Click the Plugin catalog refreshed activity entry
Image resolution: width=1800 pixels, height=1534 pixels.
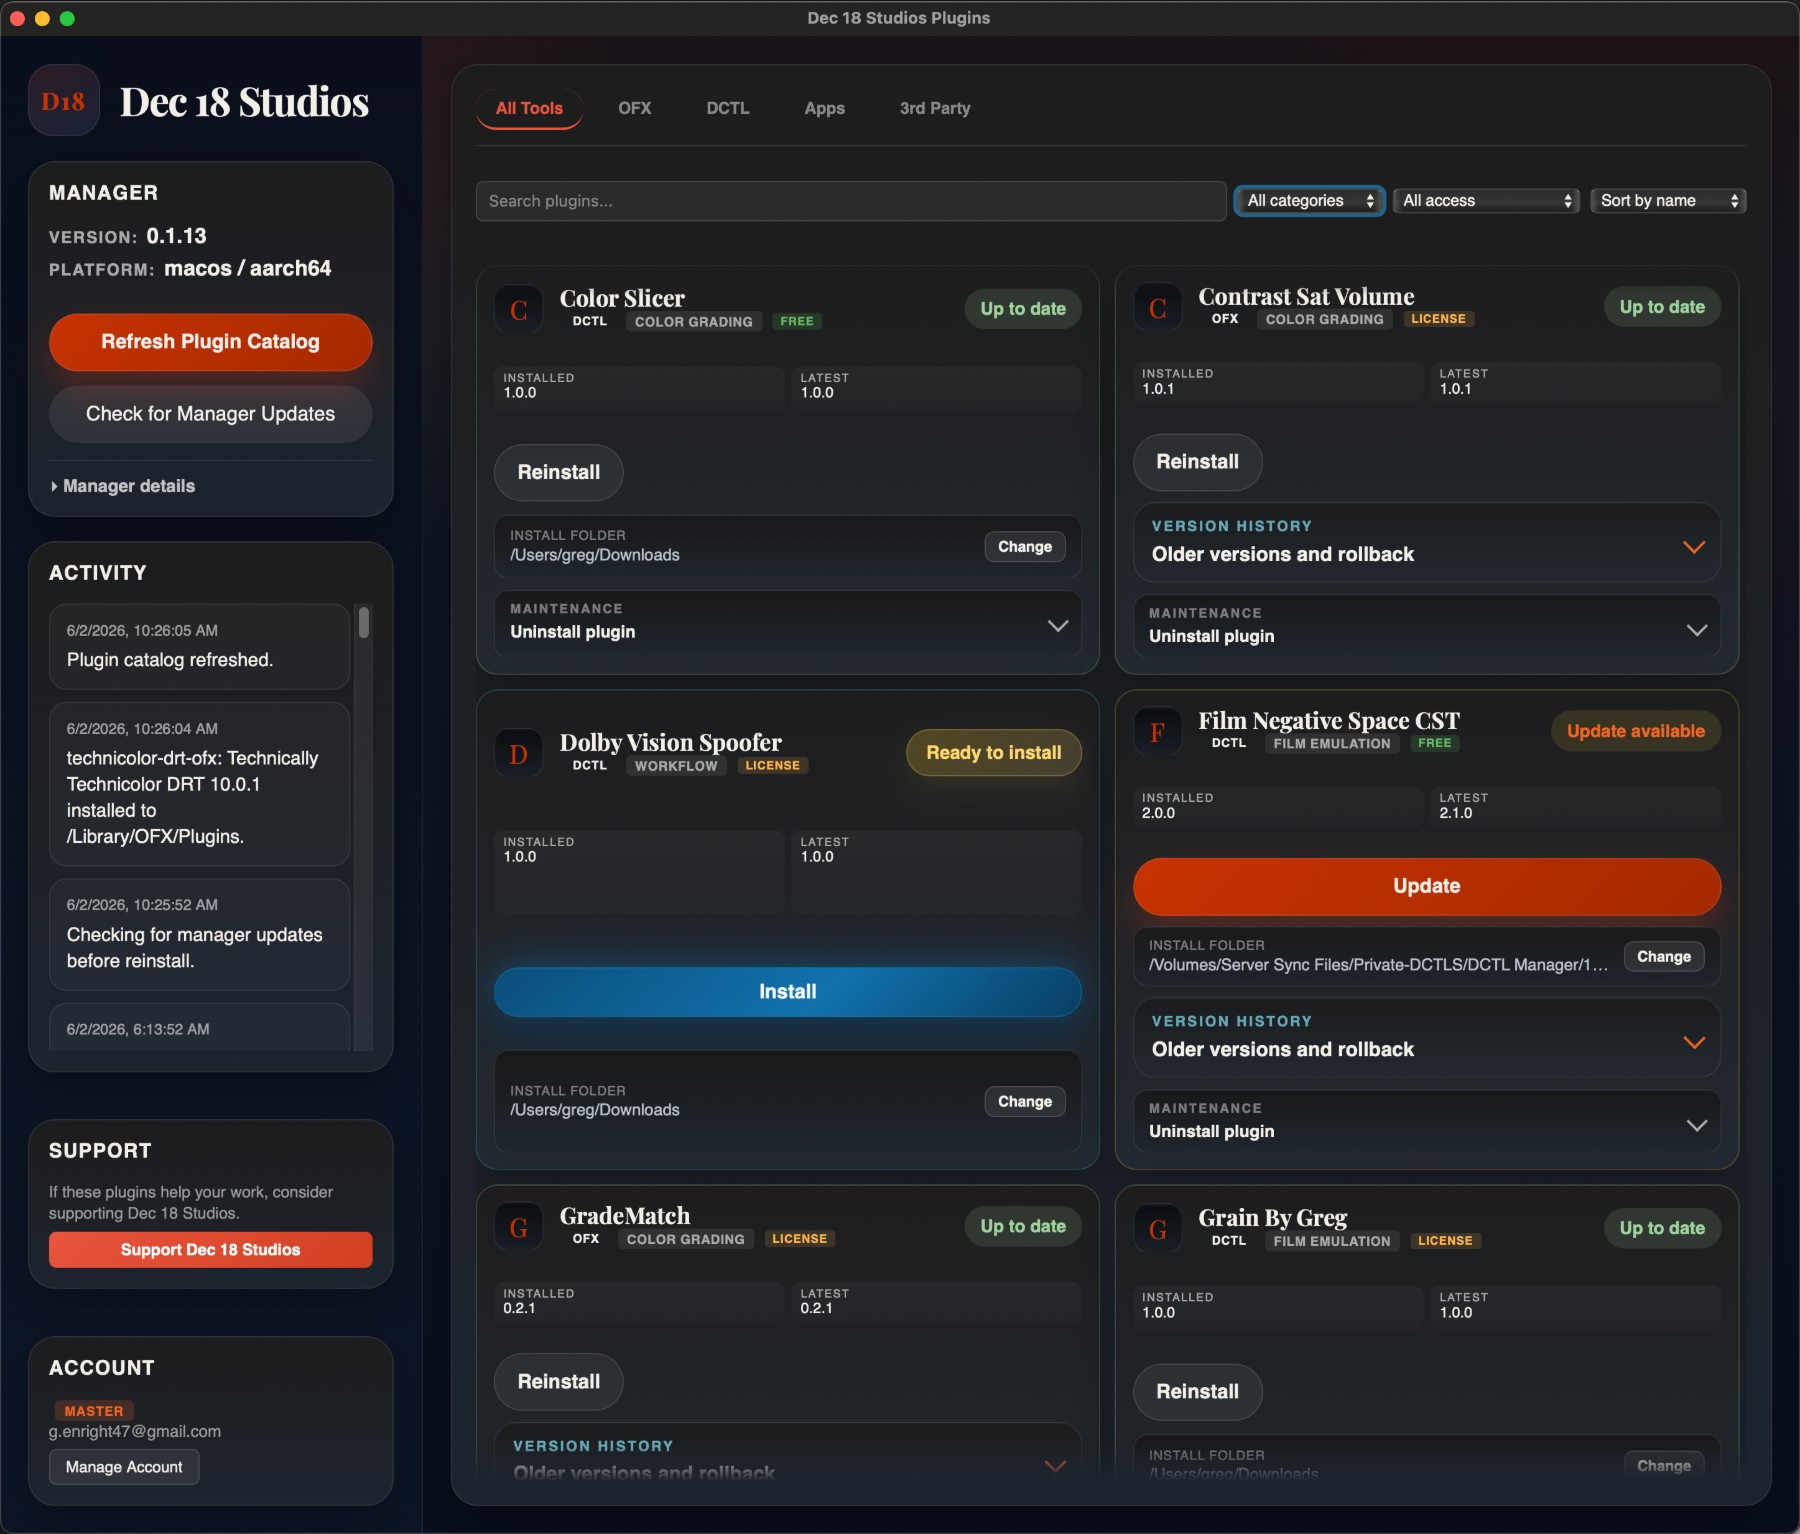click(199, 647)
